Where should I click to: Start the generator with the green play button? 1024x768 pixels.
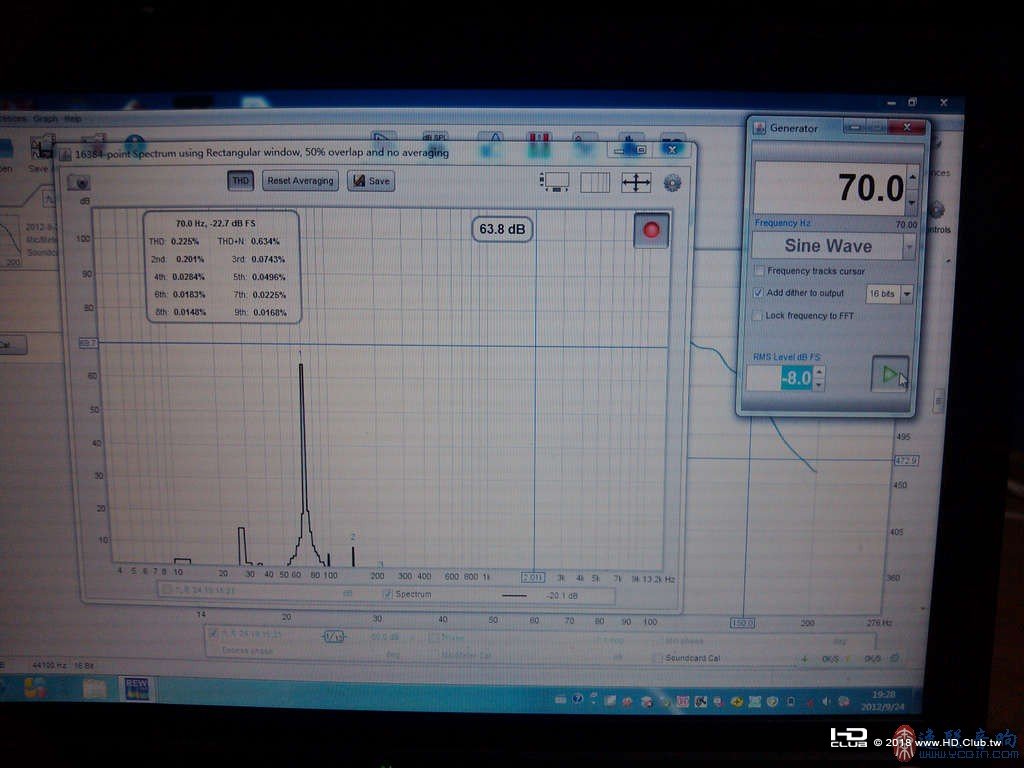click(x=889, y=374)
